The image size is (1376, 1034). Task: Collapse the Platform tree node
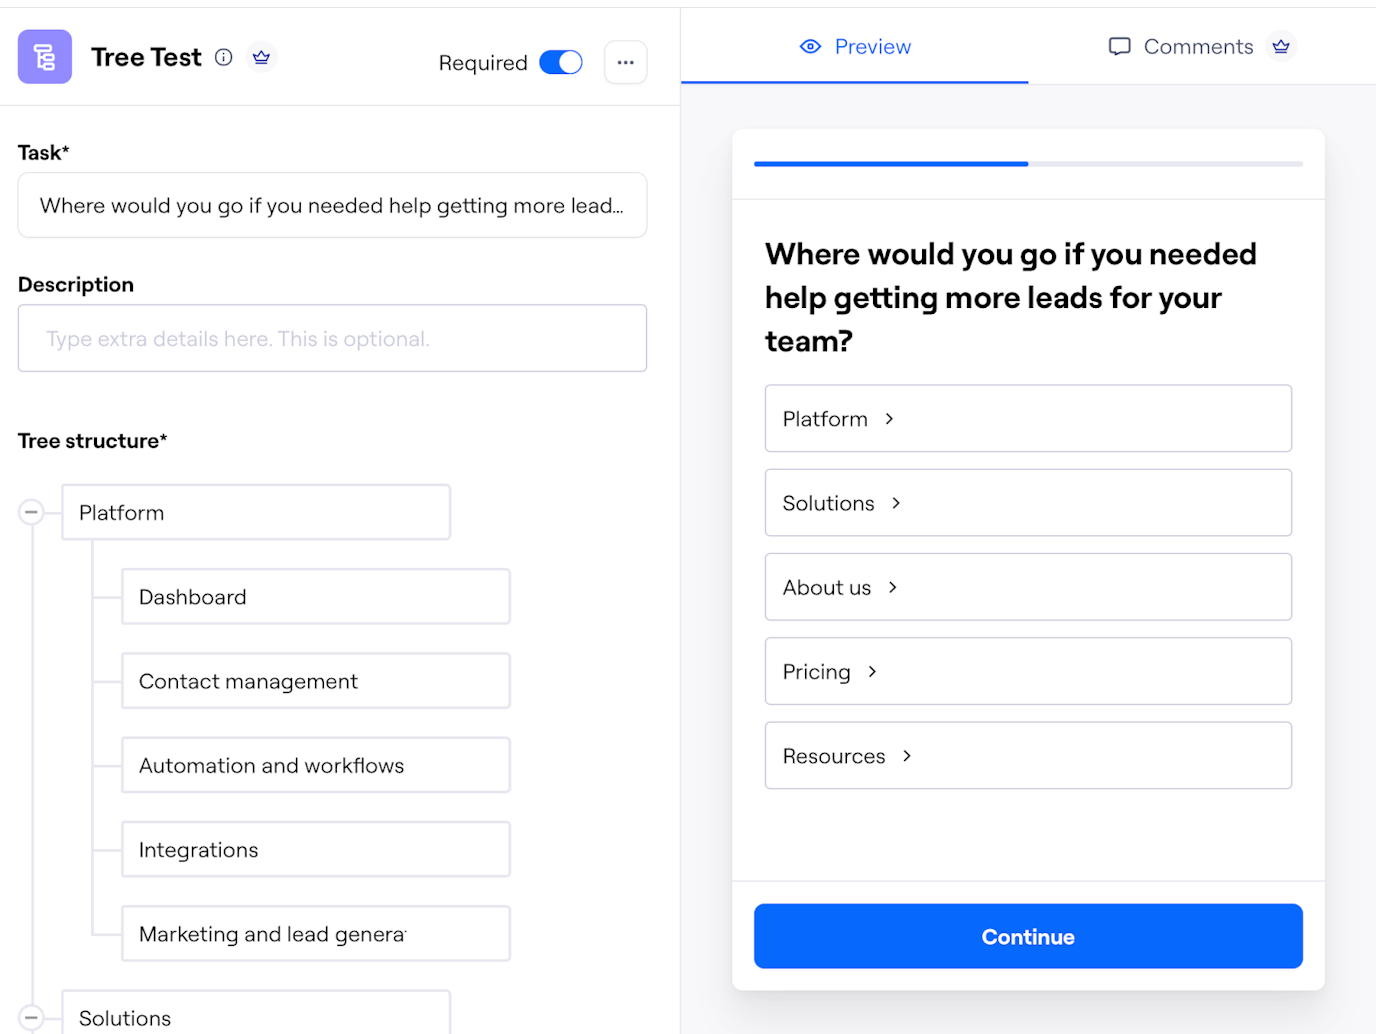(31, 512)
